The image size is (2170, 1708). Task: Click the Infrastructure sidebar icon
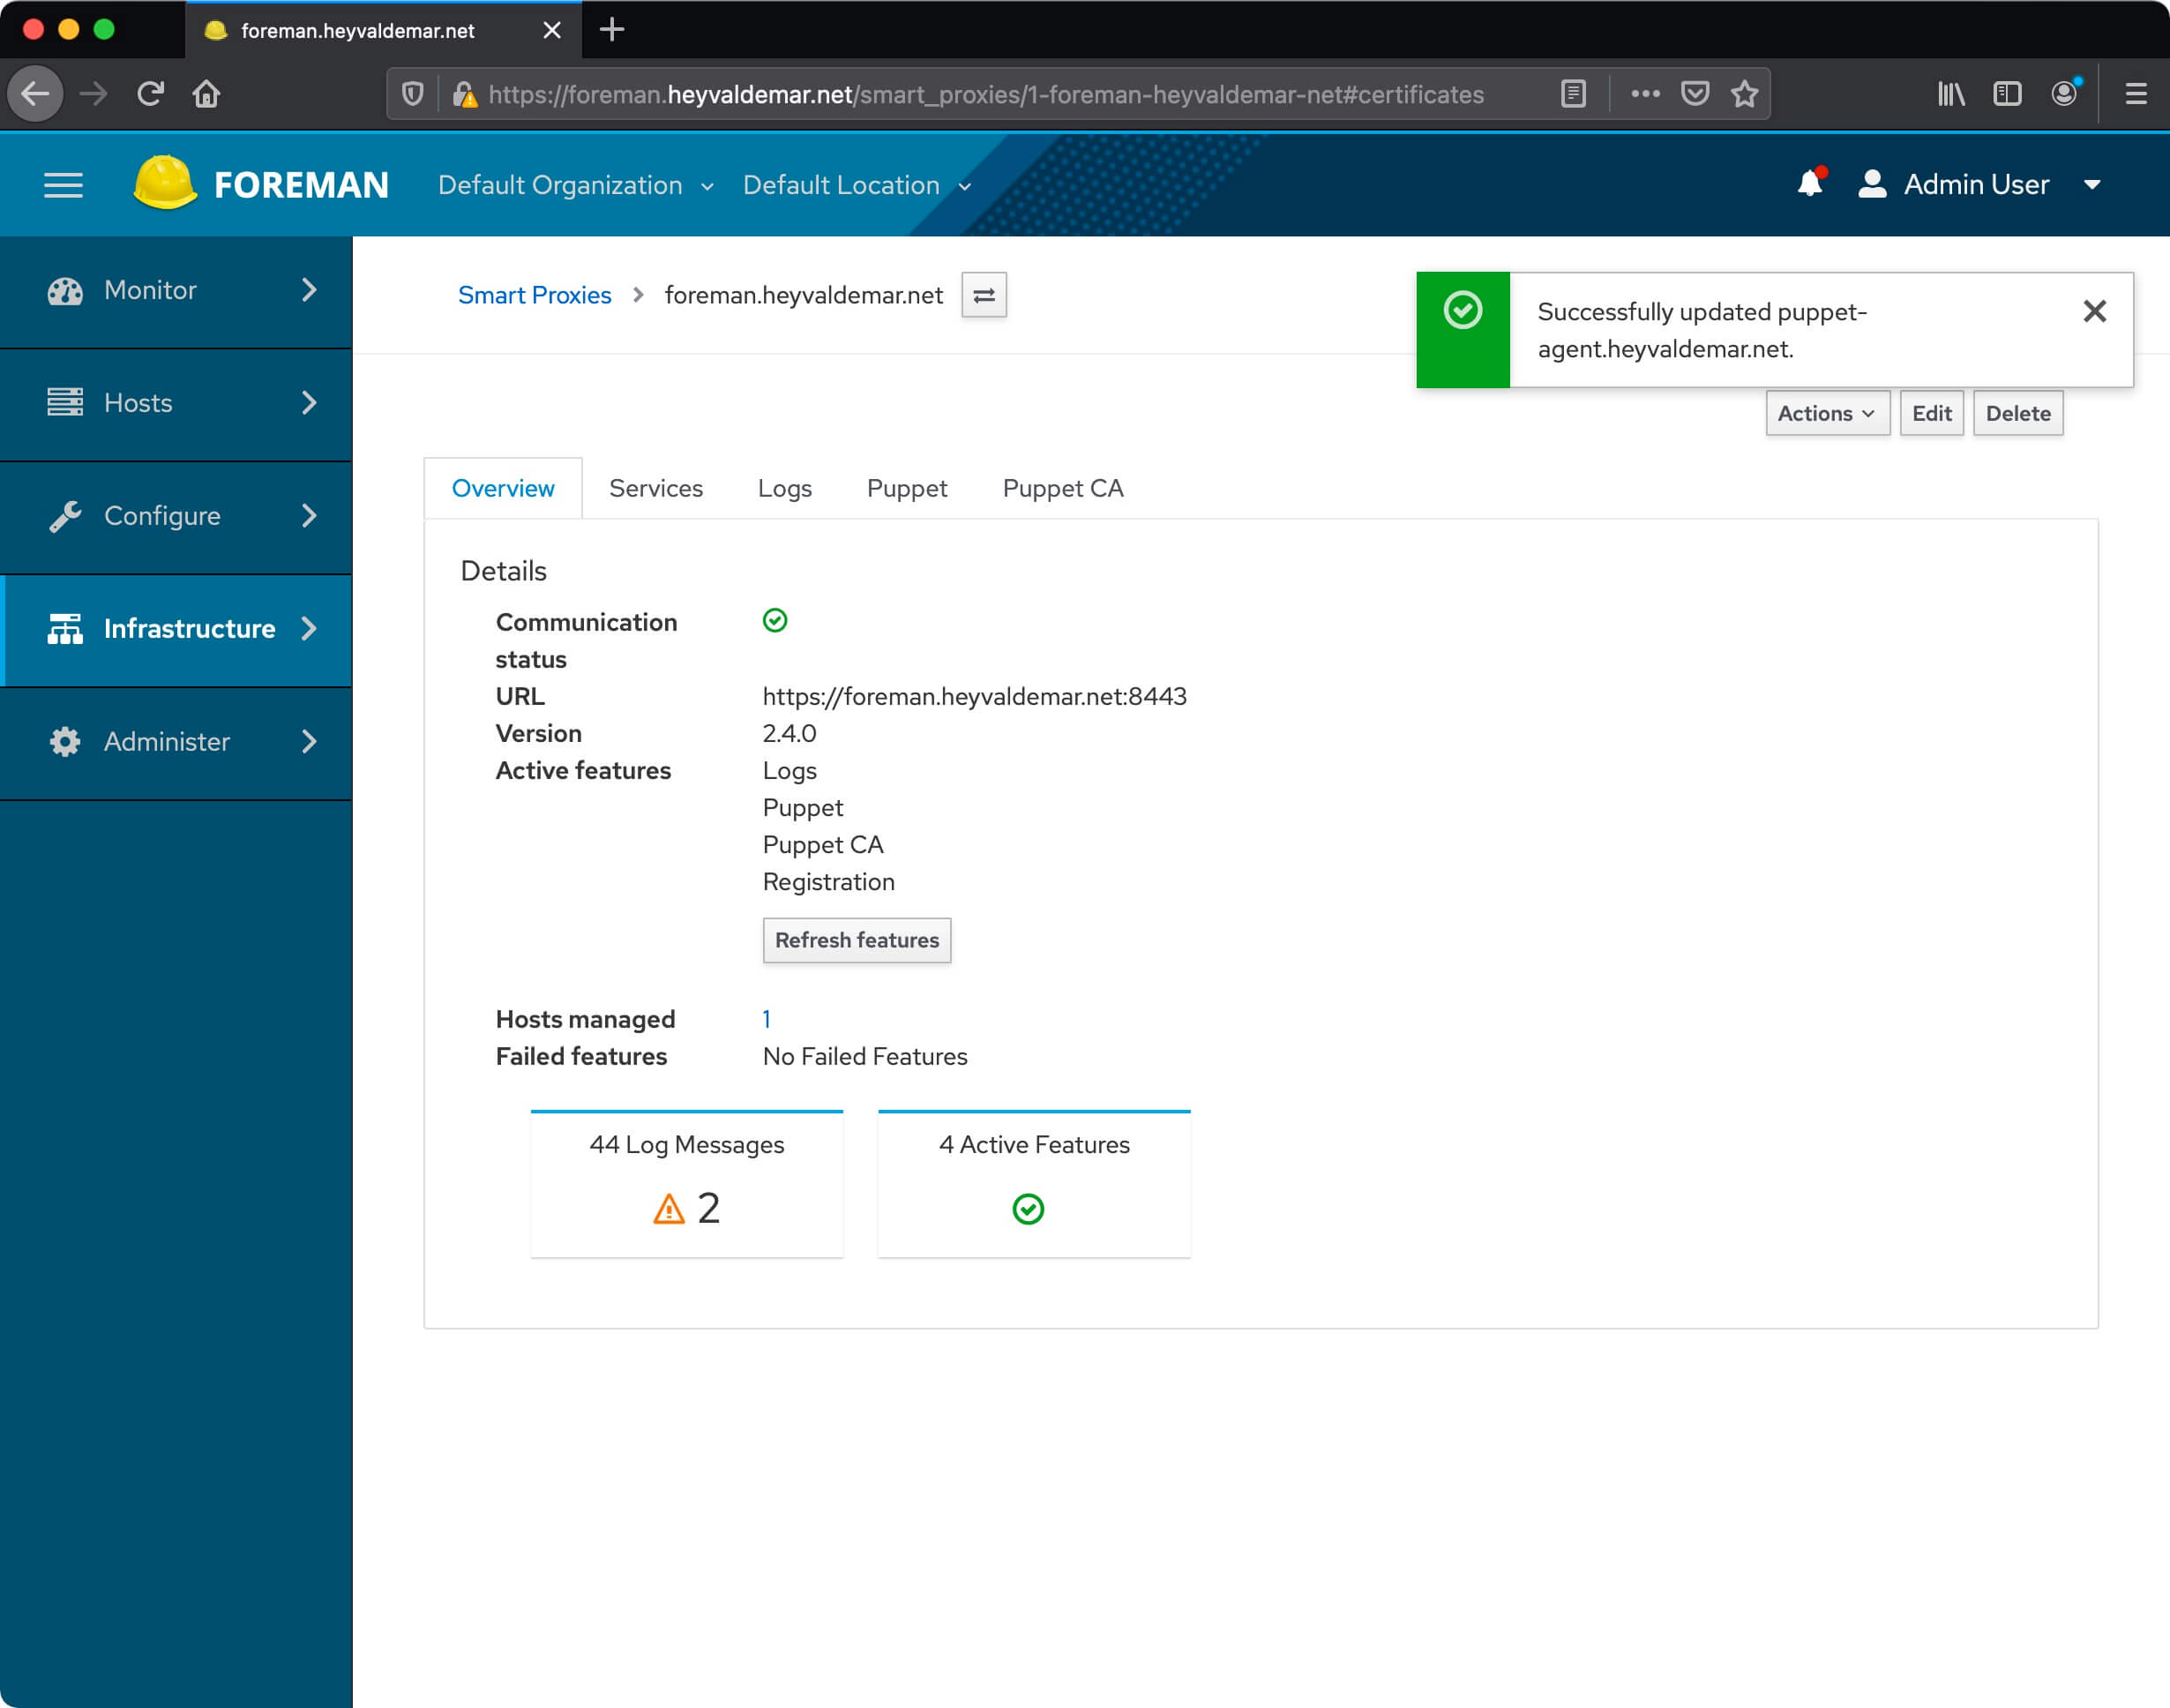(64, 627)
